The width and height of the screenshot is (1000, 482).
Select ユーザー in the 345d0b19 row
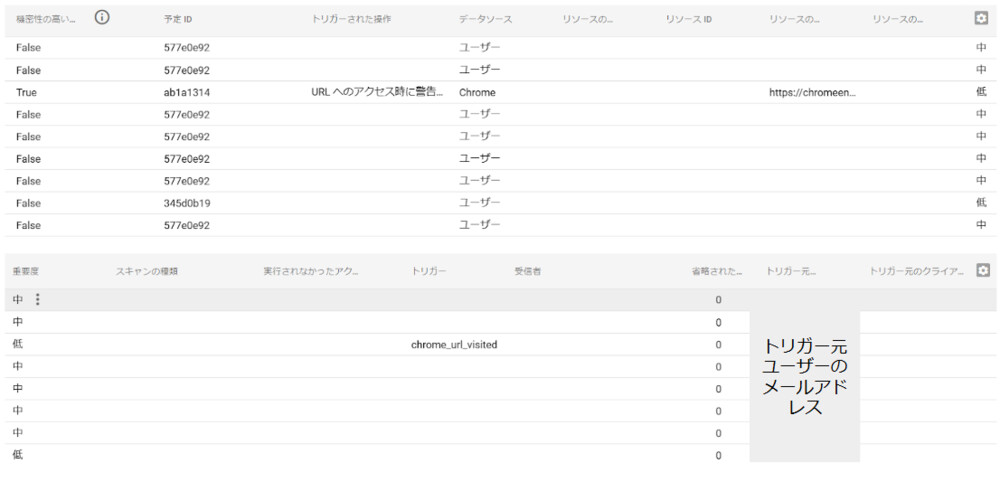[480, 203]
